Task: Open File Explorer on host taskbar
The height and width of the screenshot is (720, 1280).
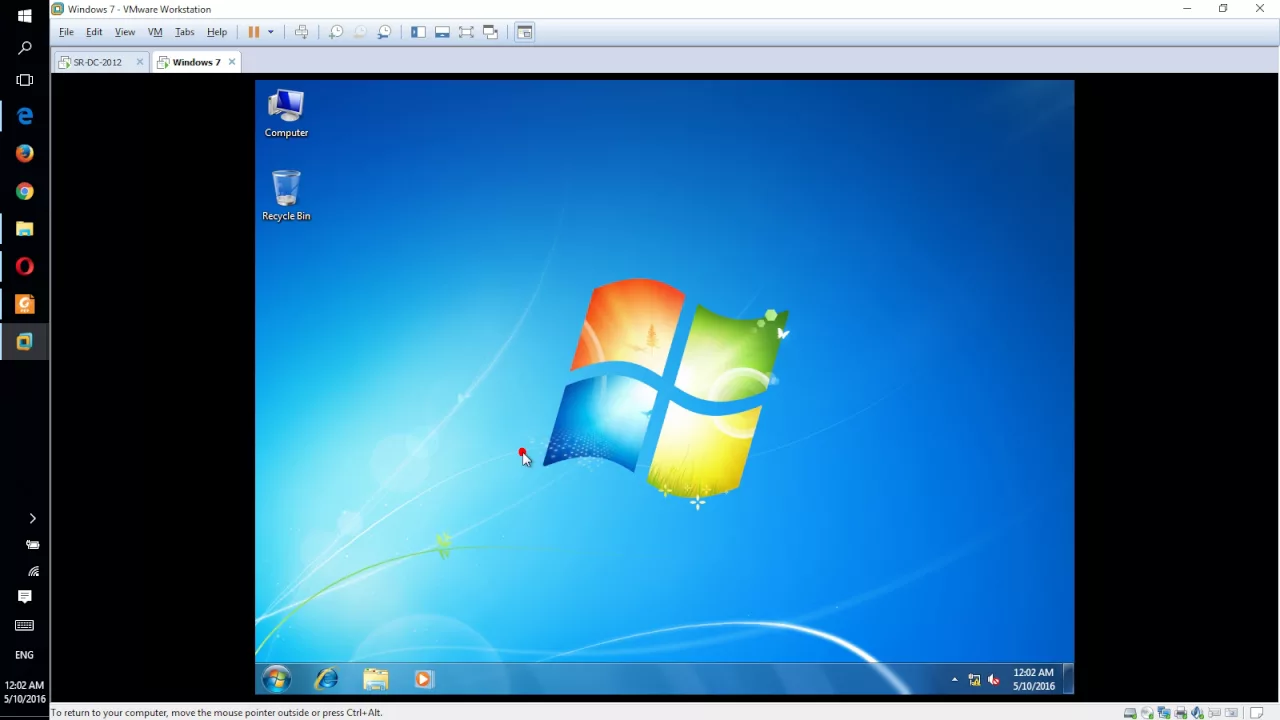Action: point(25,229)
